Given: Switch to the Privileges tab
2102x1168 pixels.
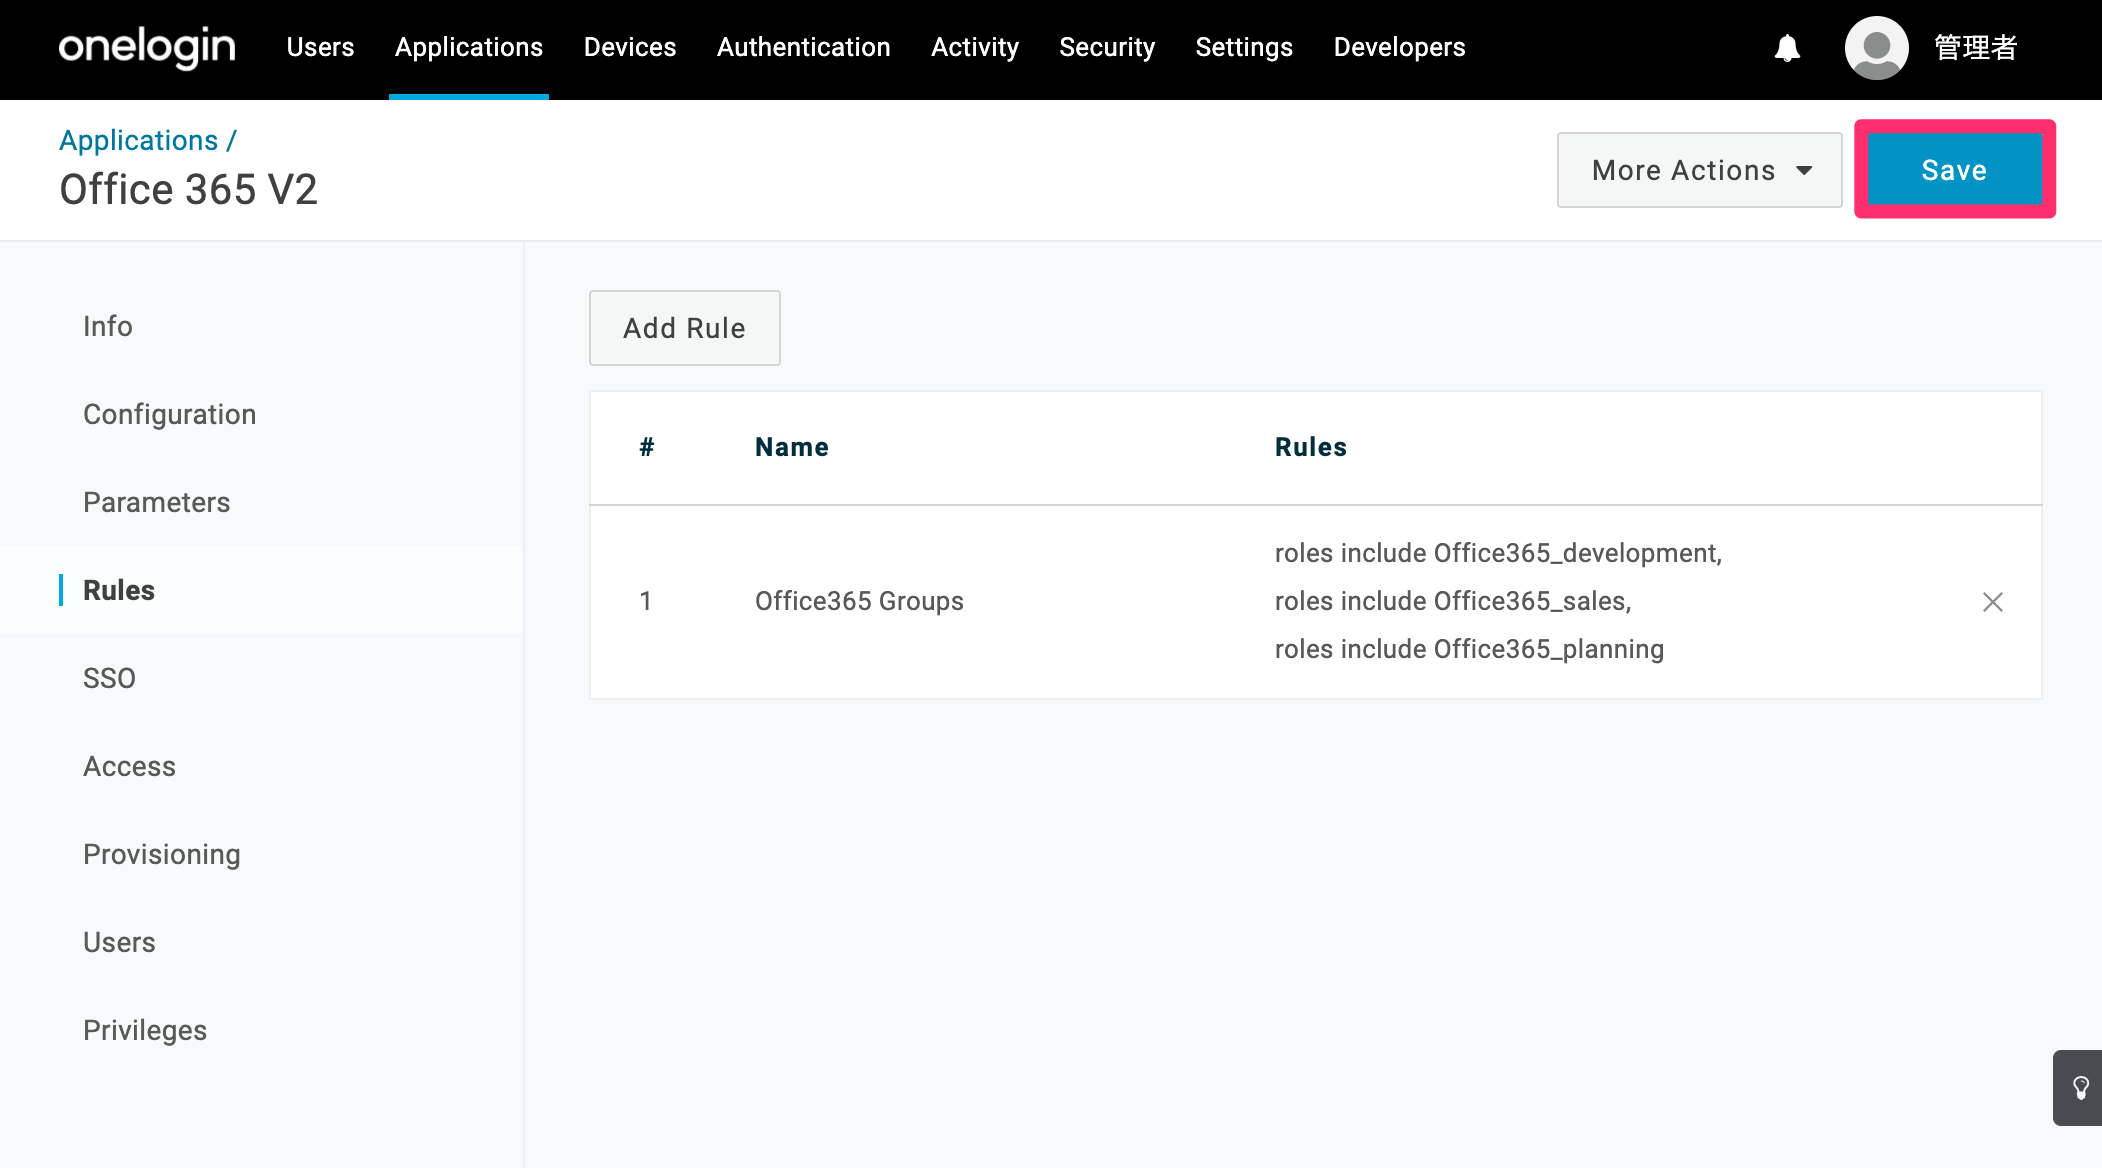Looking at the screenshot, I should pyautogui.click(x=145, y=1030).
